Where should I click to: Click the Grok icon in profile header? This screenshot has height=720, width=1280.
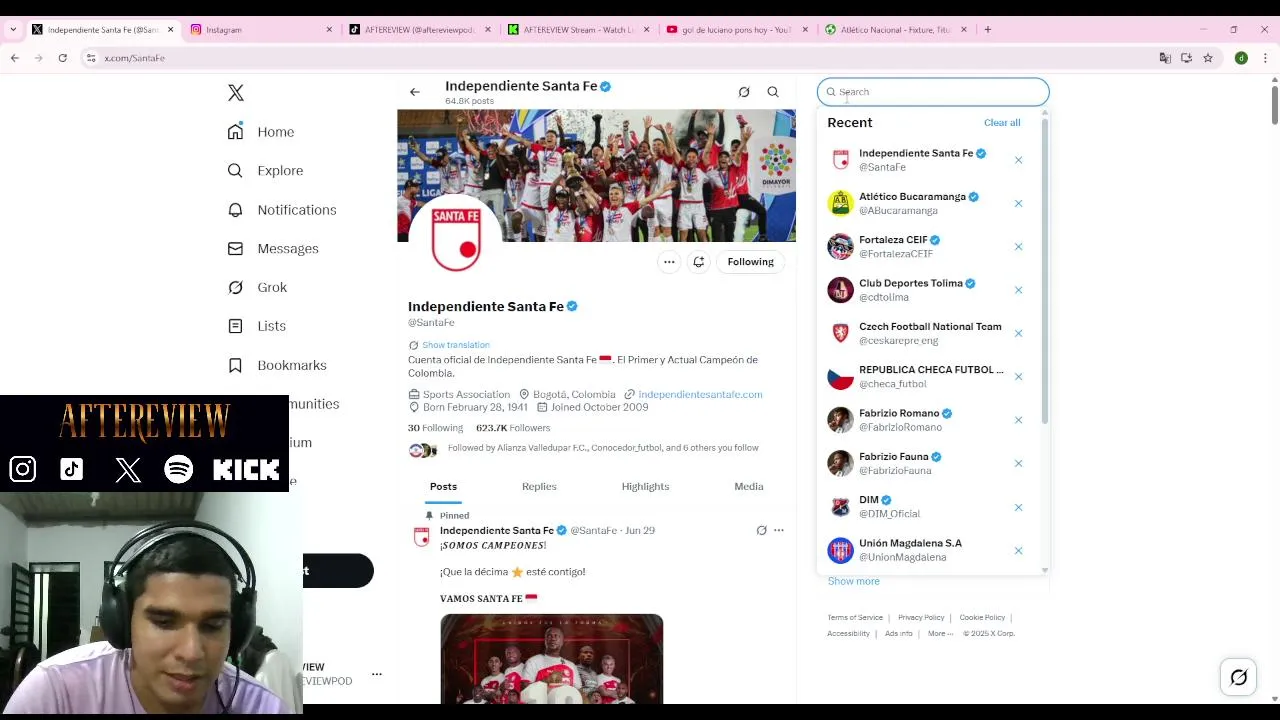(x=744, y=92)
